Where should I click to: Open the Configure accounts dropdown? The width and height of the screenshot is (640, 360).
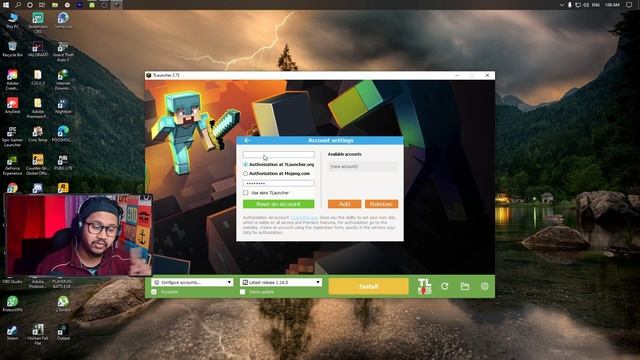pos(192,282)
